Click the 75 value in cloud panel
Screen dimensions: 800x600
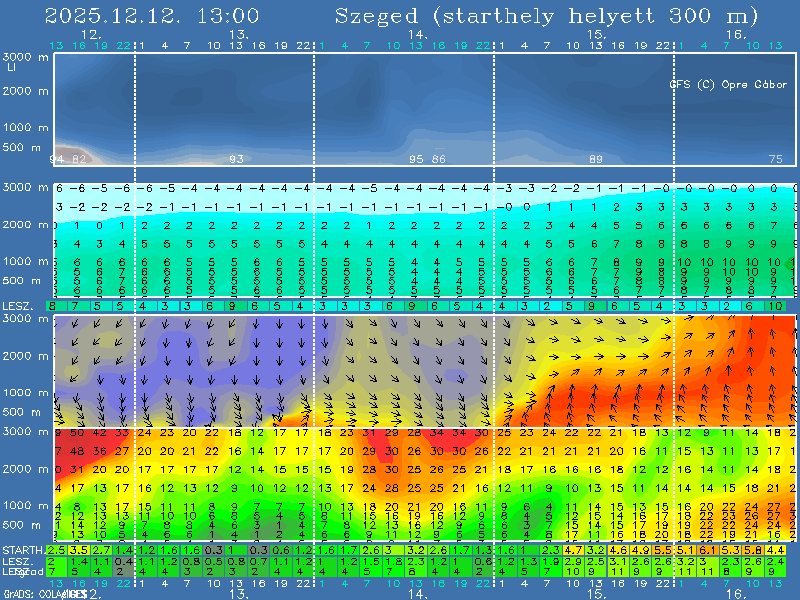(776, 159)
